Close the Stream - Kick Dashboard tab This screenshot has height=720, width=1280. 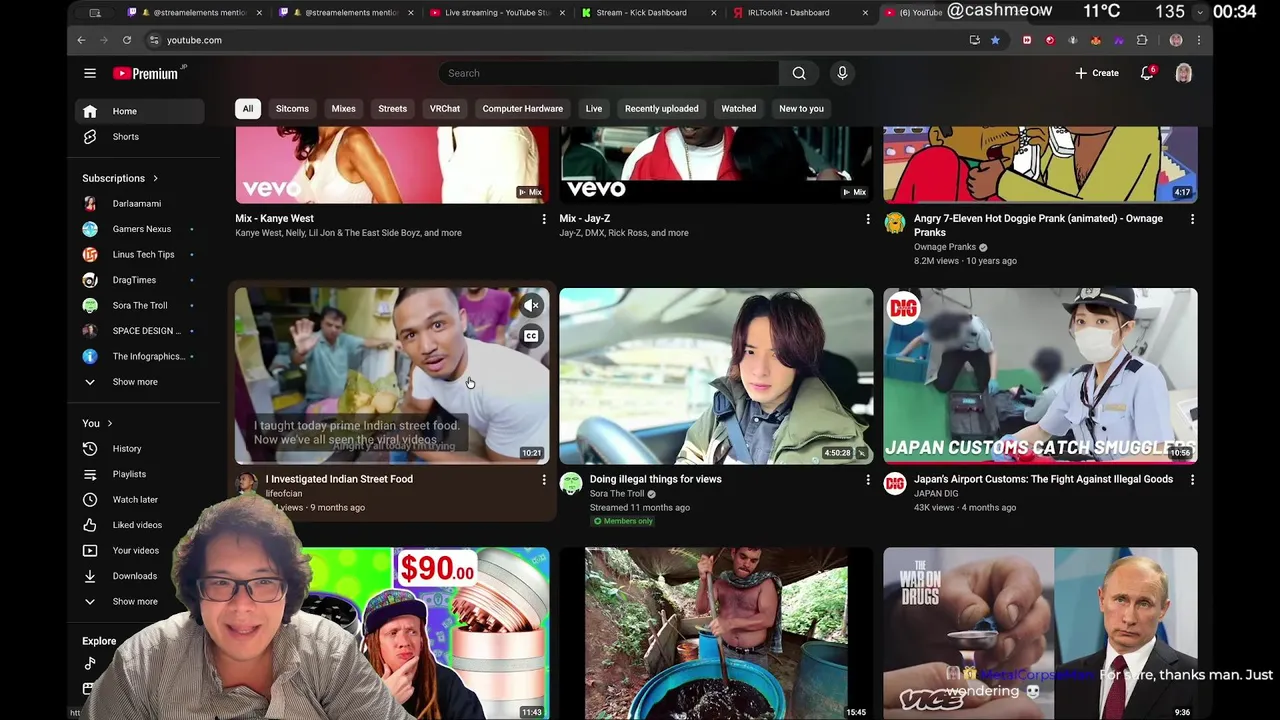[713, 13]
